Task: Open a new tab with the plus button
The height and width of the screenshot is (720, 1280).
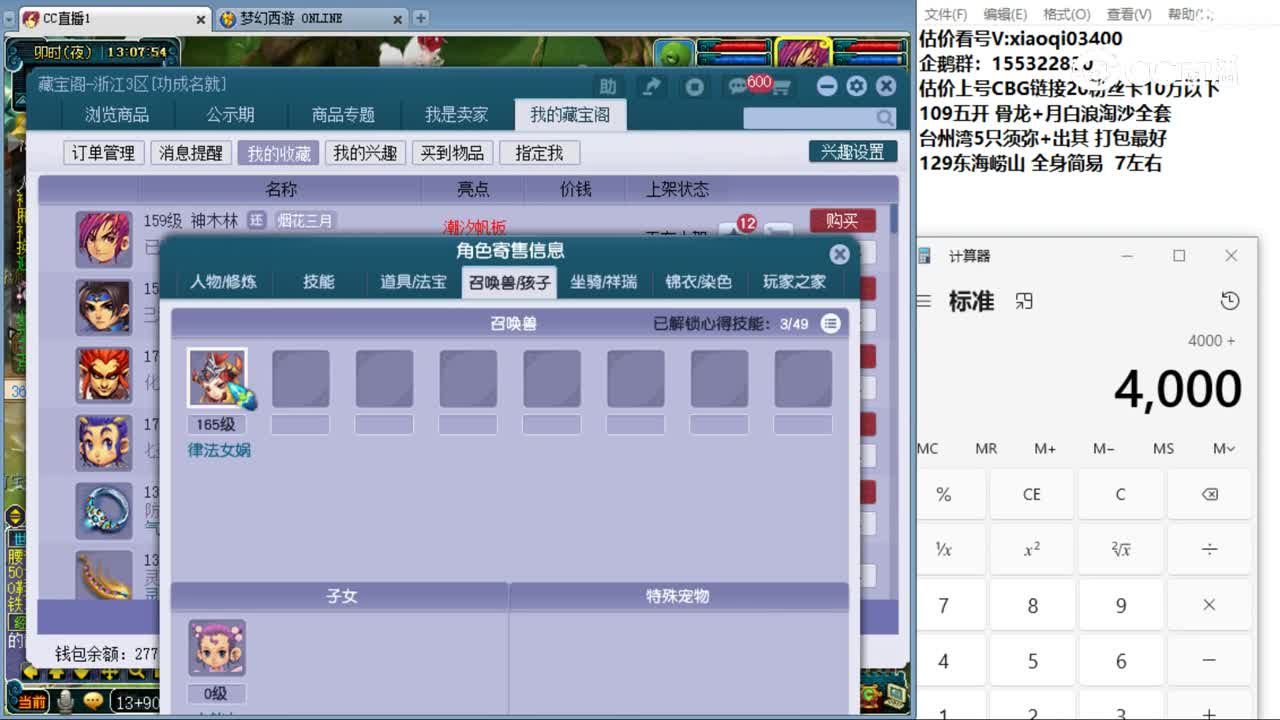Action: click(x=421, y=18)
